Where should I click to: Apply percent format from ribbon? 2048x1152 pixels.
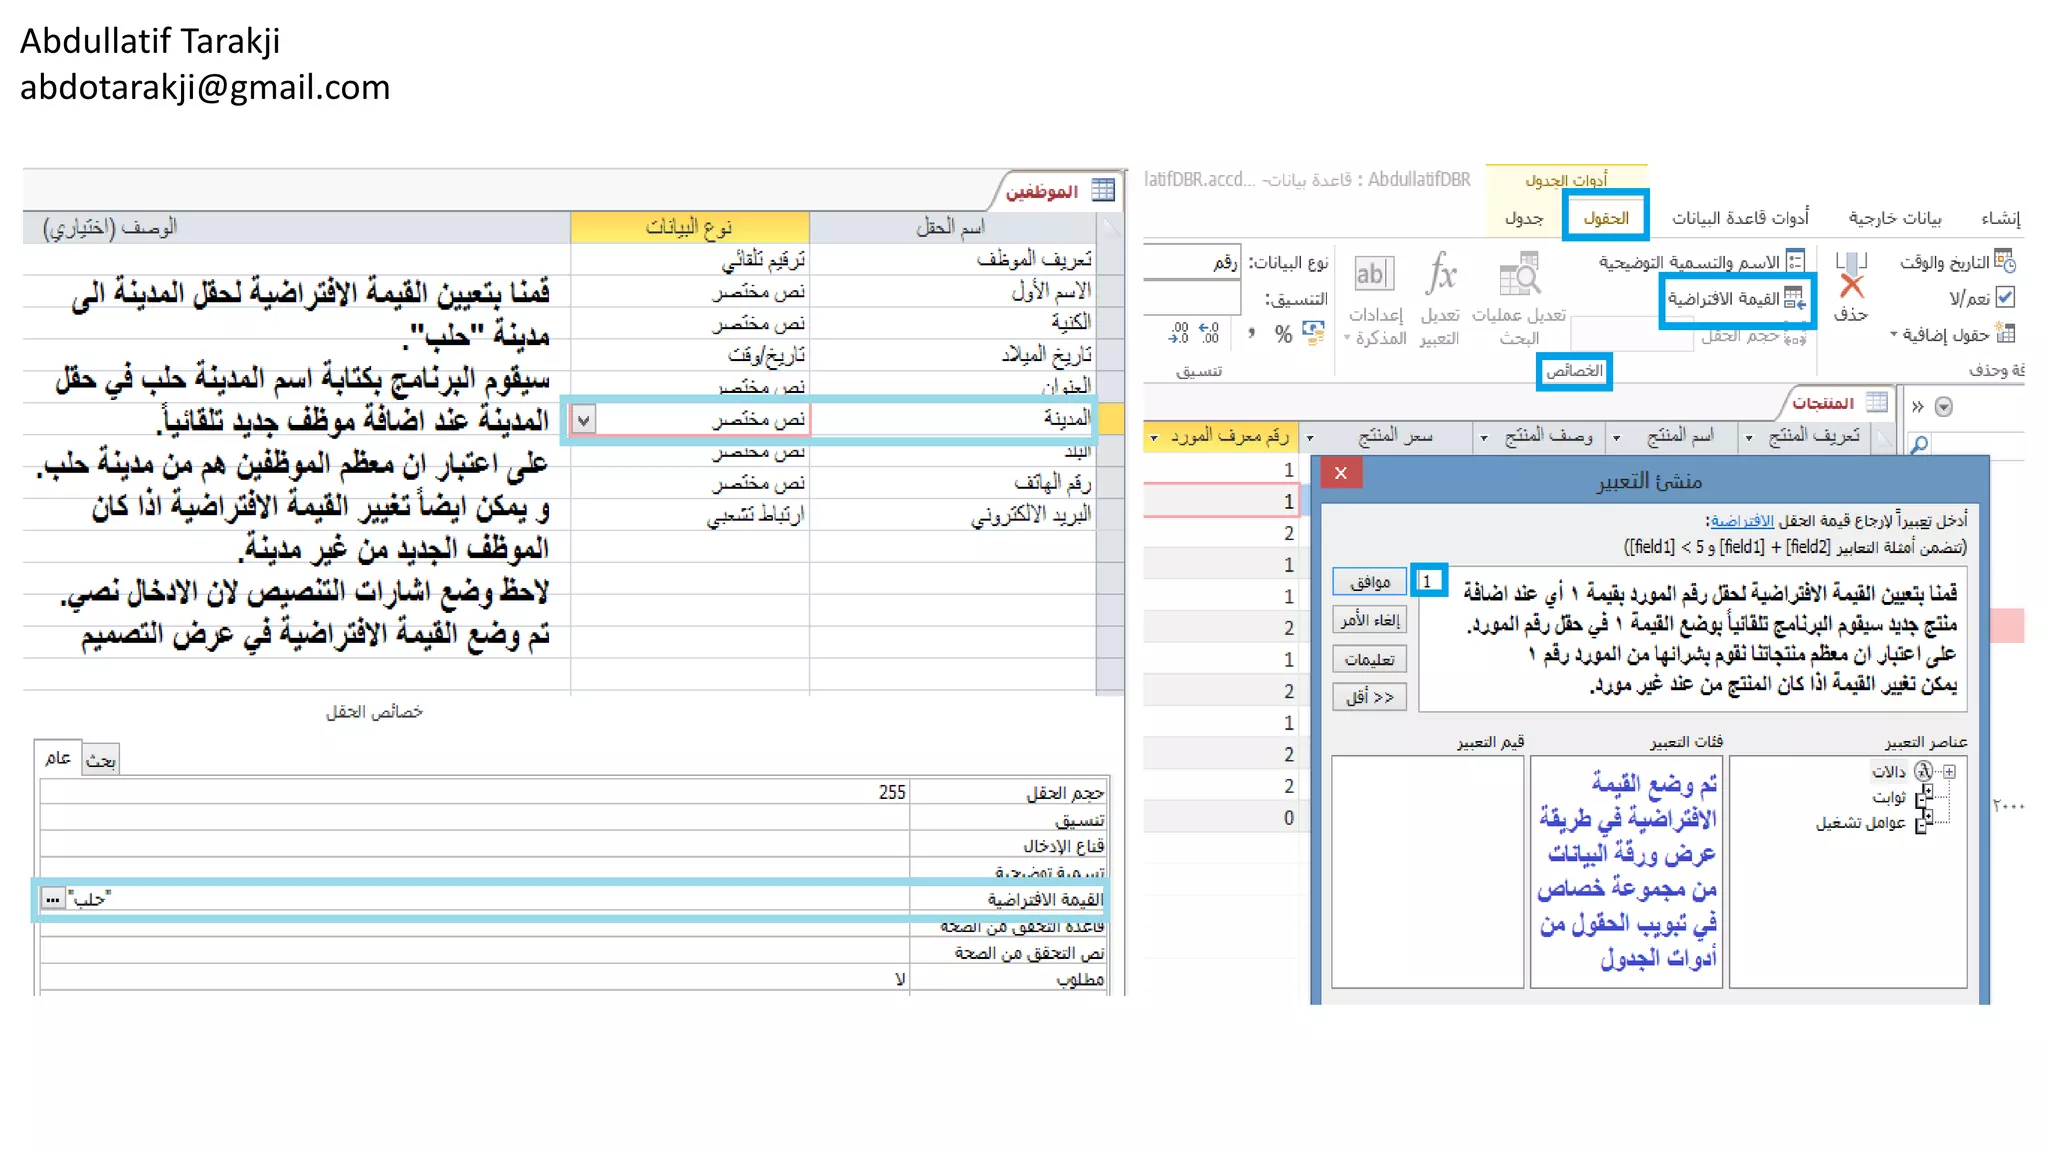click(1283, 335)
